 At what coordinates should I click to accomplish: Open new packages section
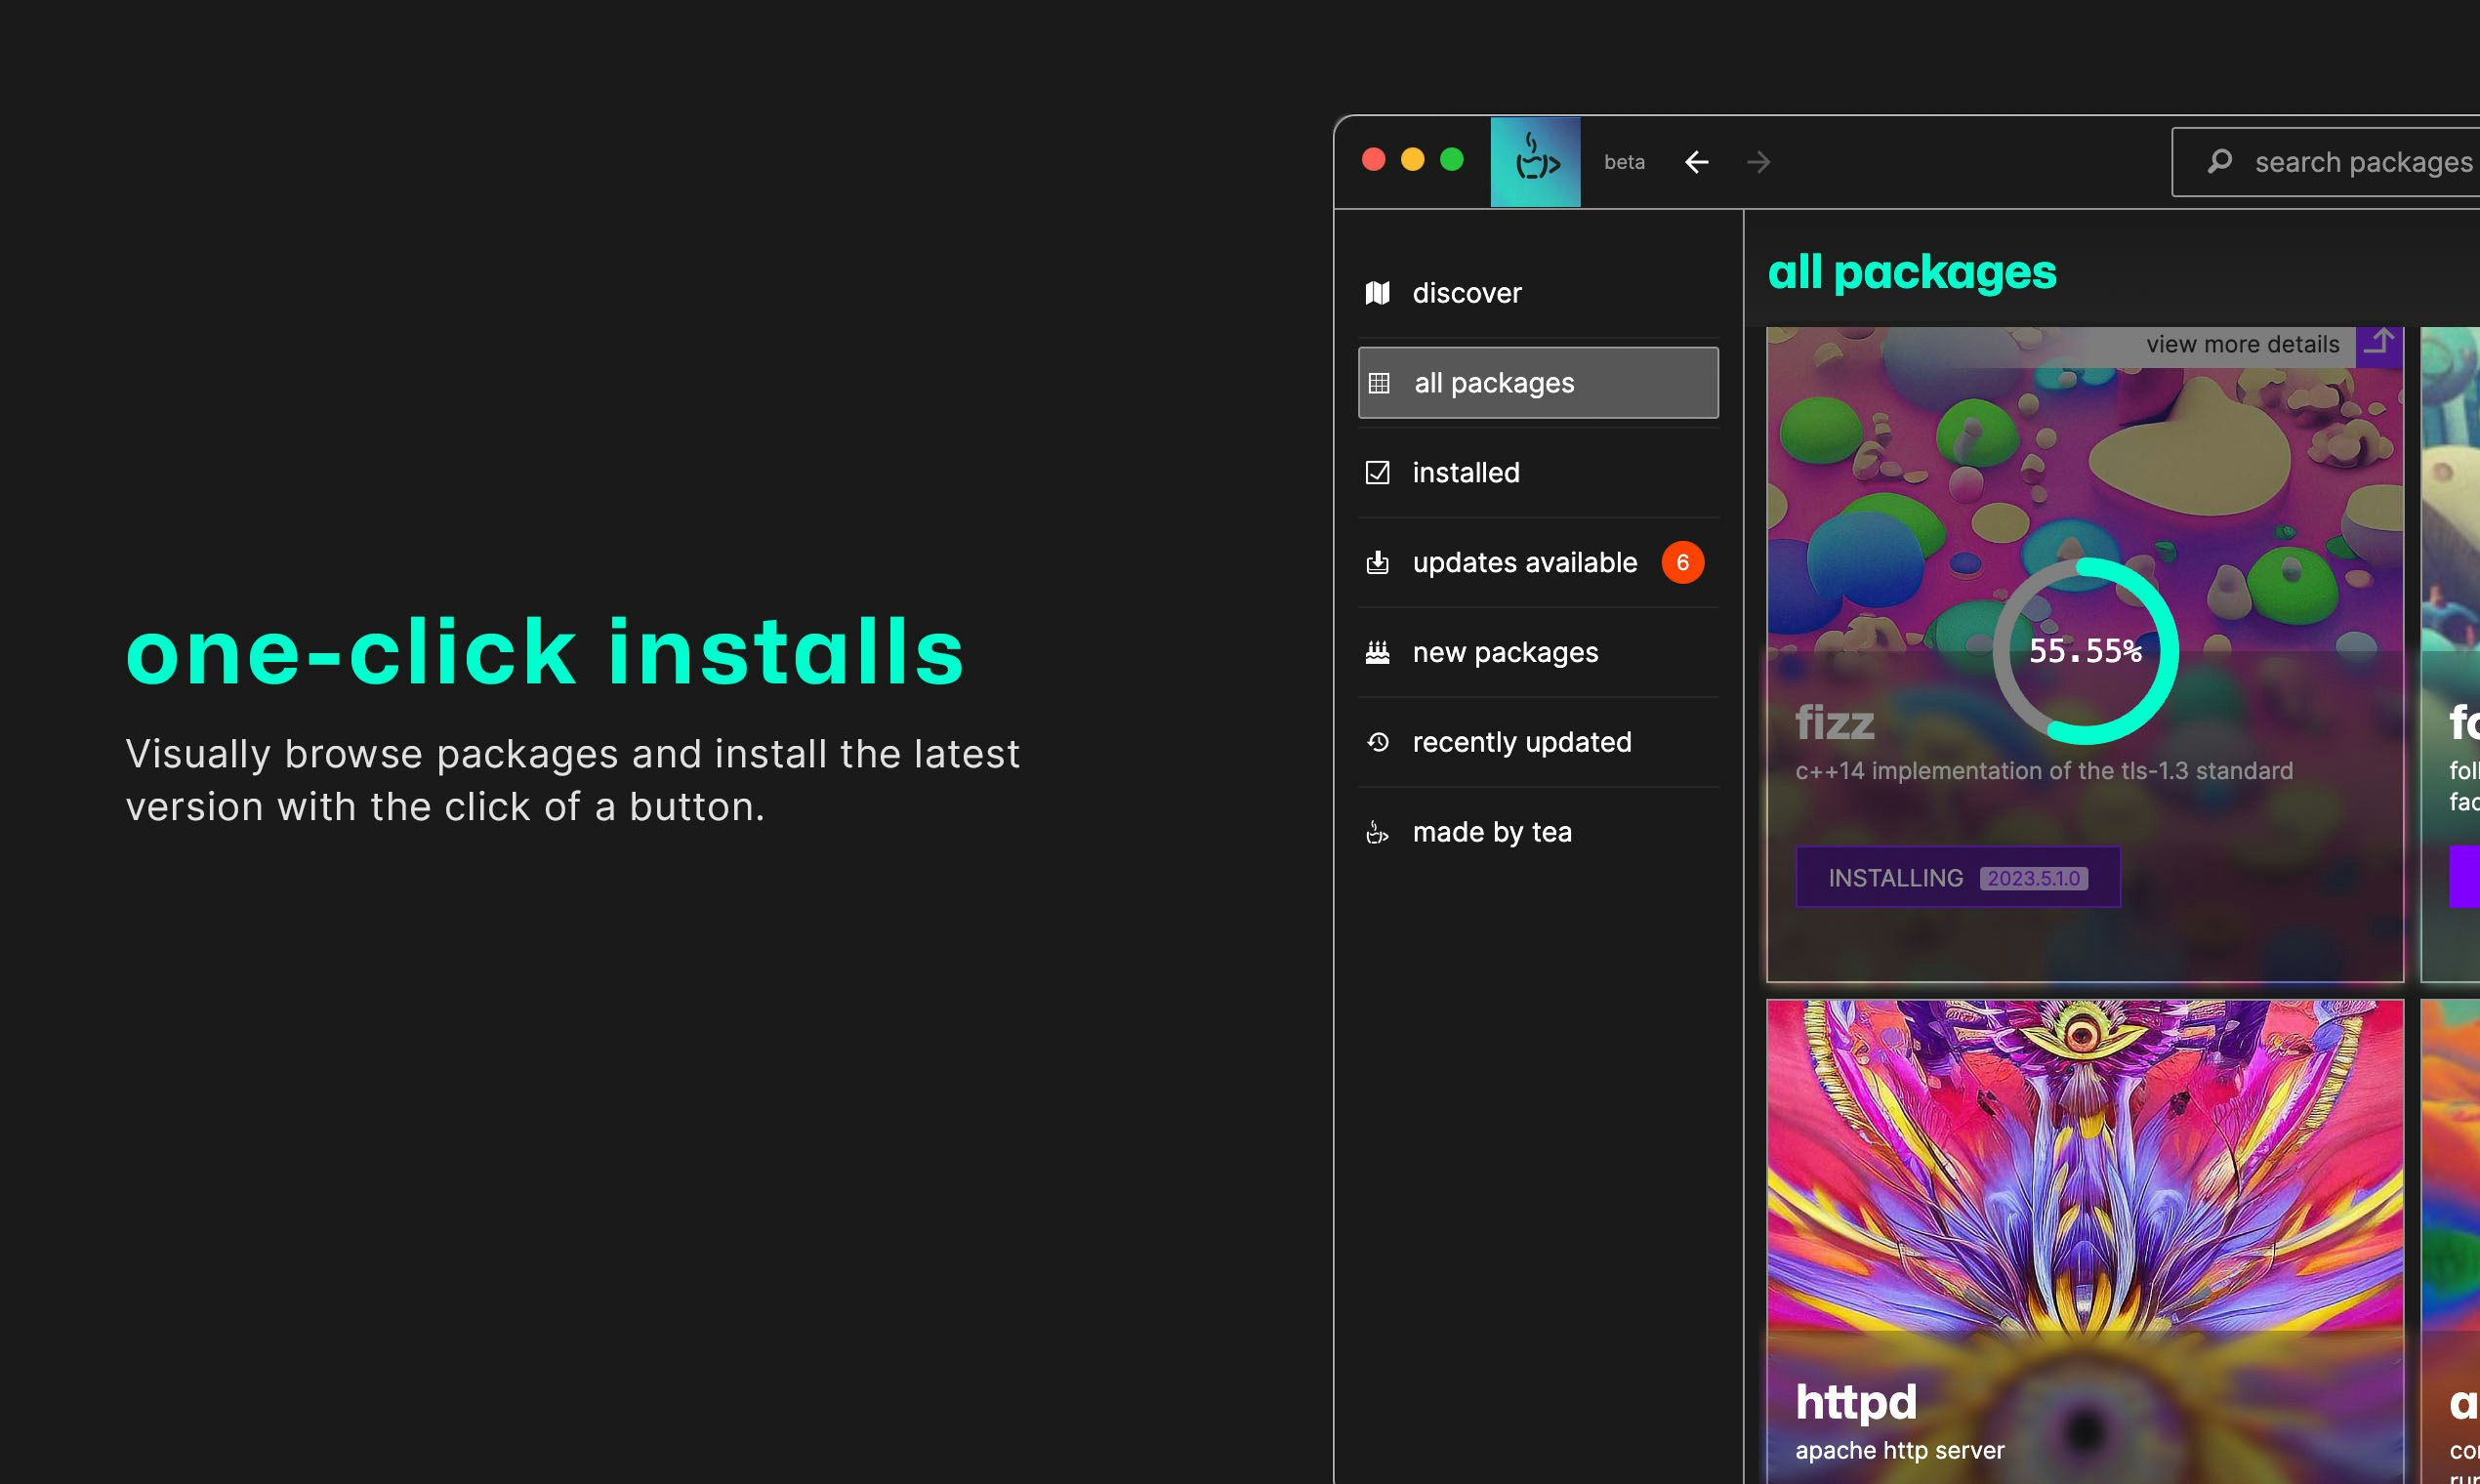click(1538, 652)
